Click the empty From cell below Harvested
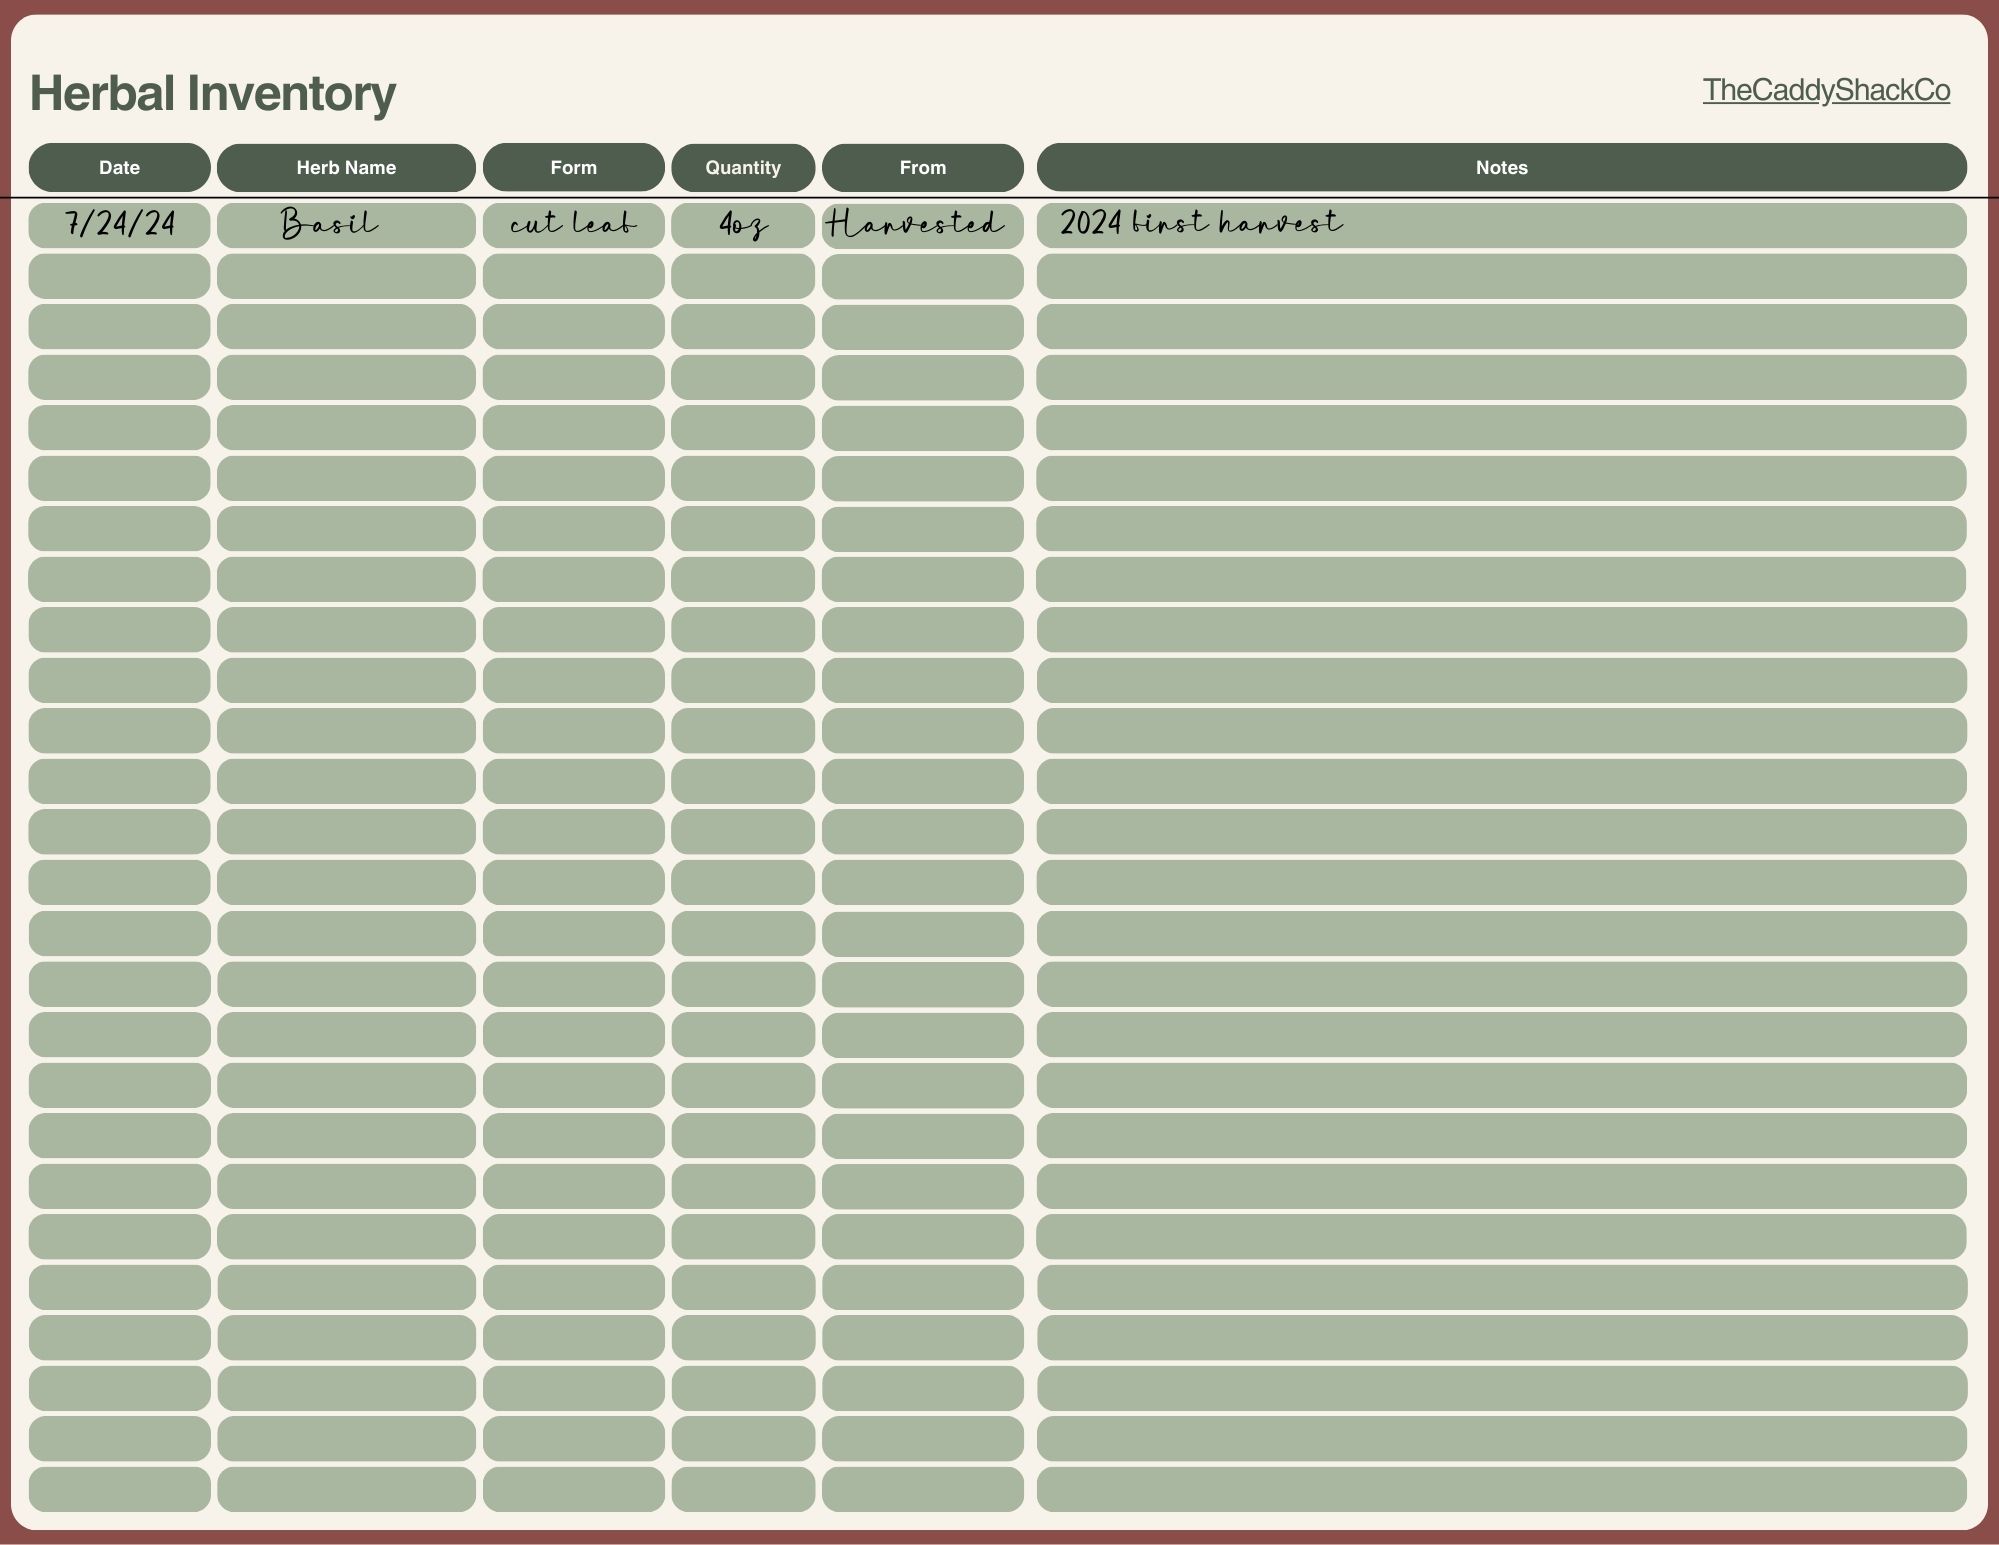1999x1545 pixels. (922, 277)
